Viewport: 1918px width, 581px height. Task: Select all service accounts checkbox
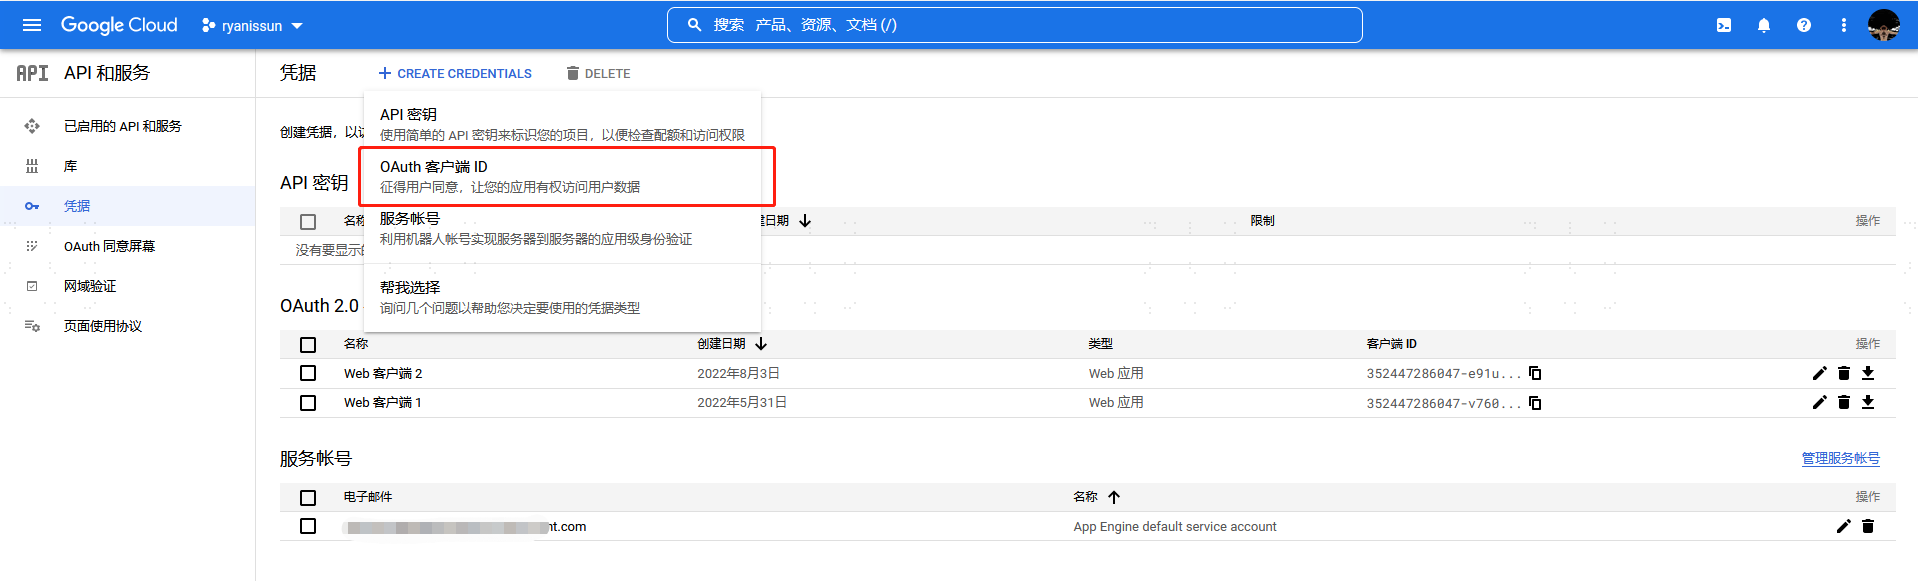pyautogui.click(x=308, y=498)
